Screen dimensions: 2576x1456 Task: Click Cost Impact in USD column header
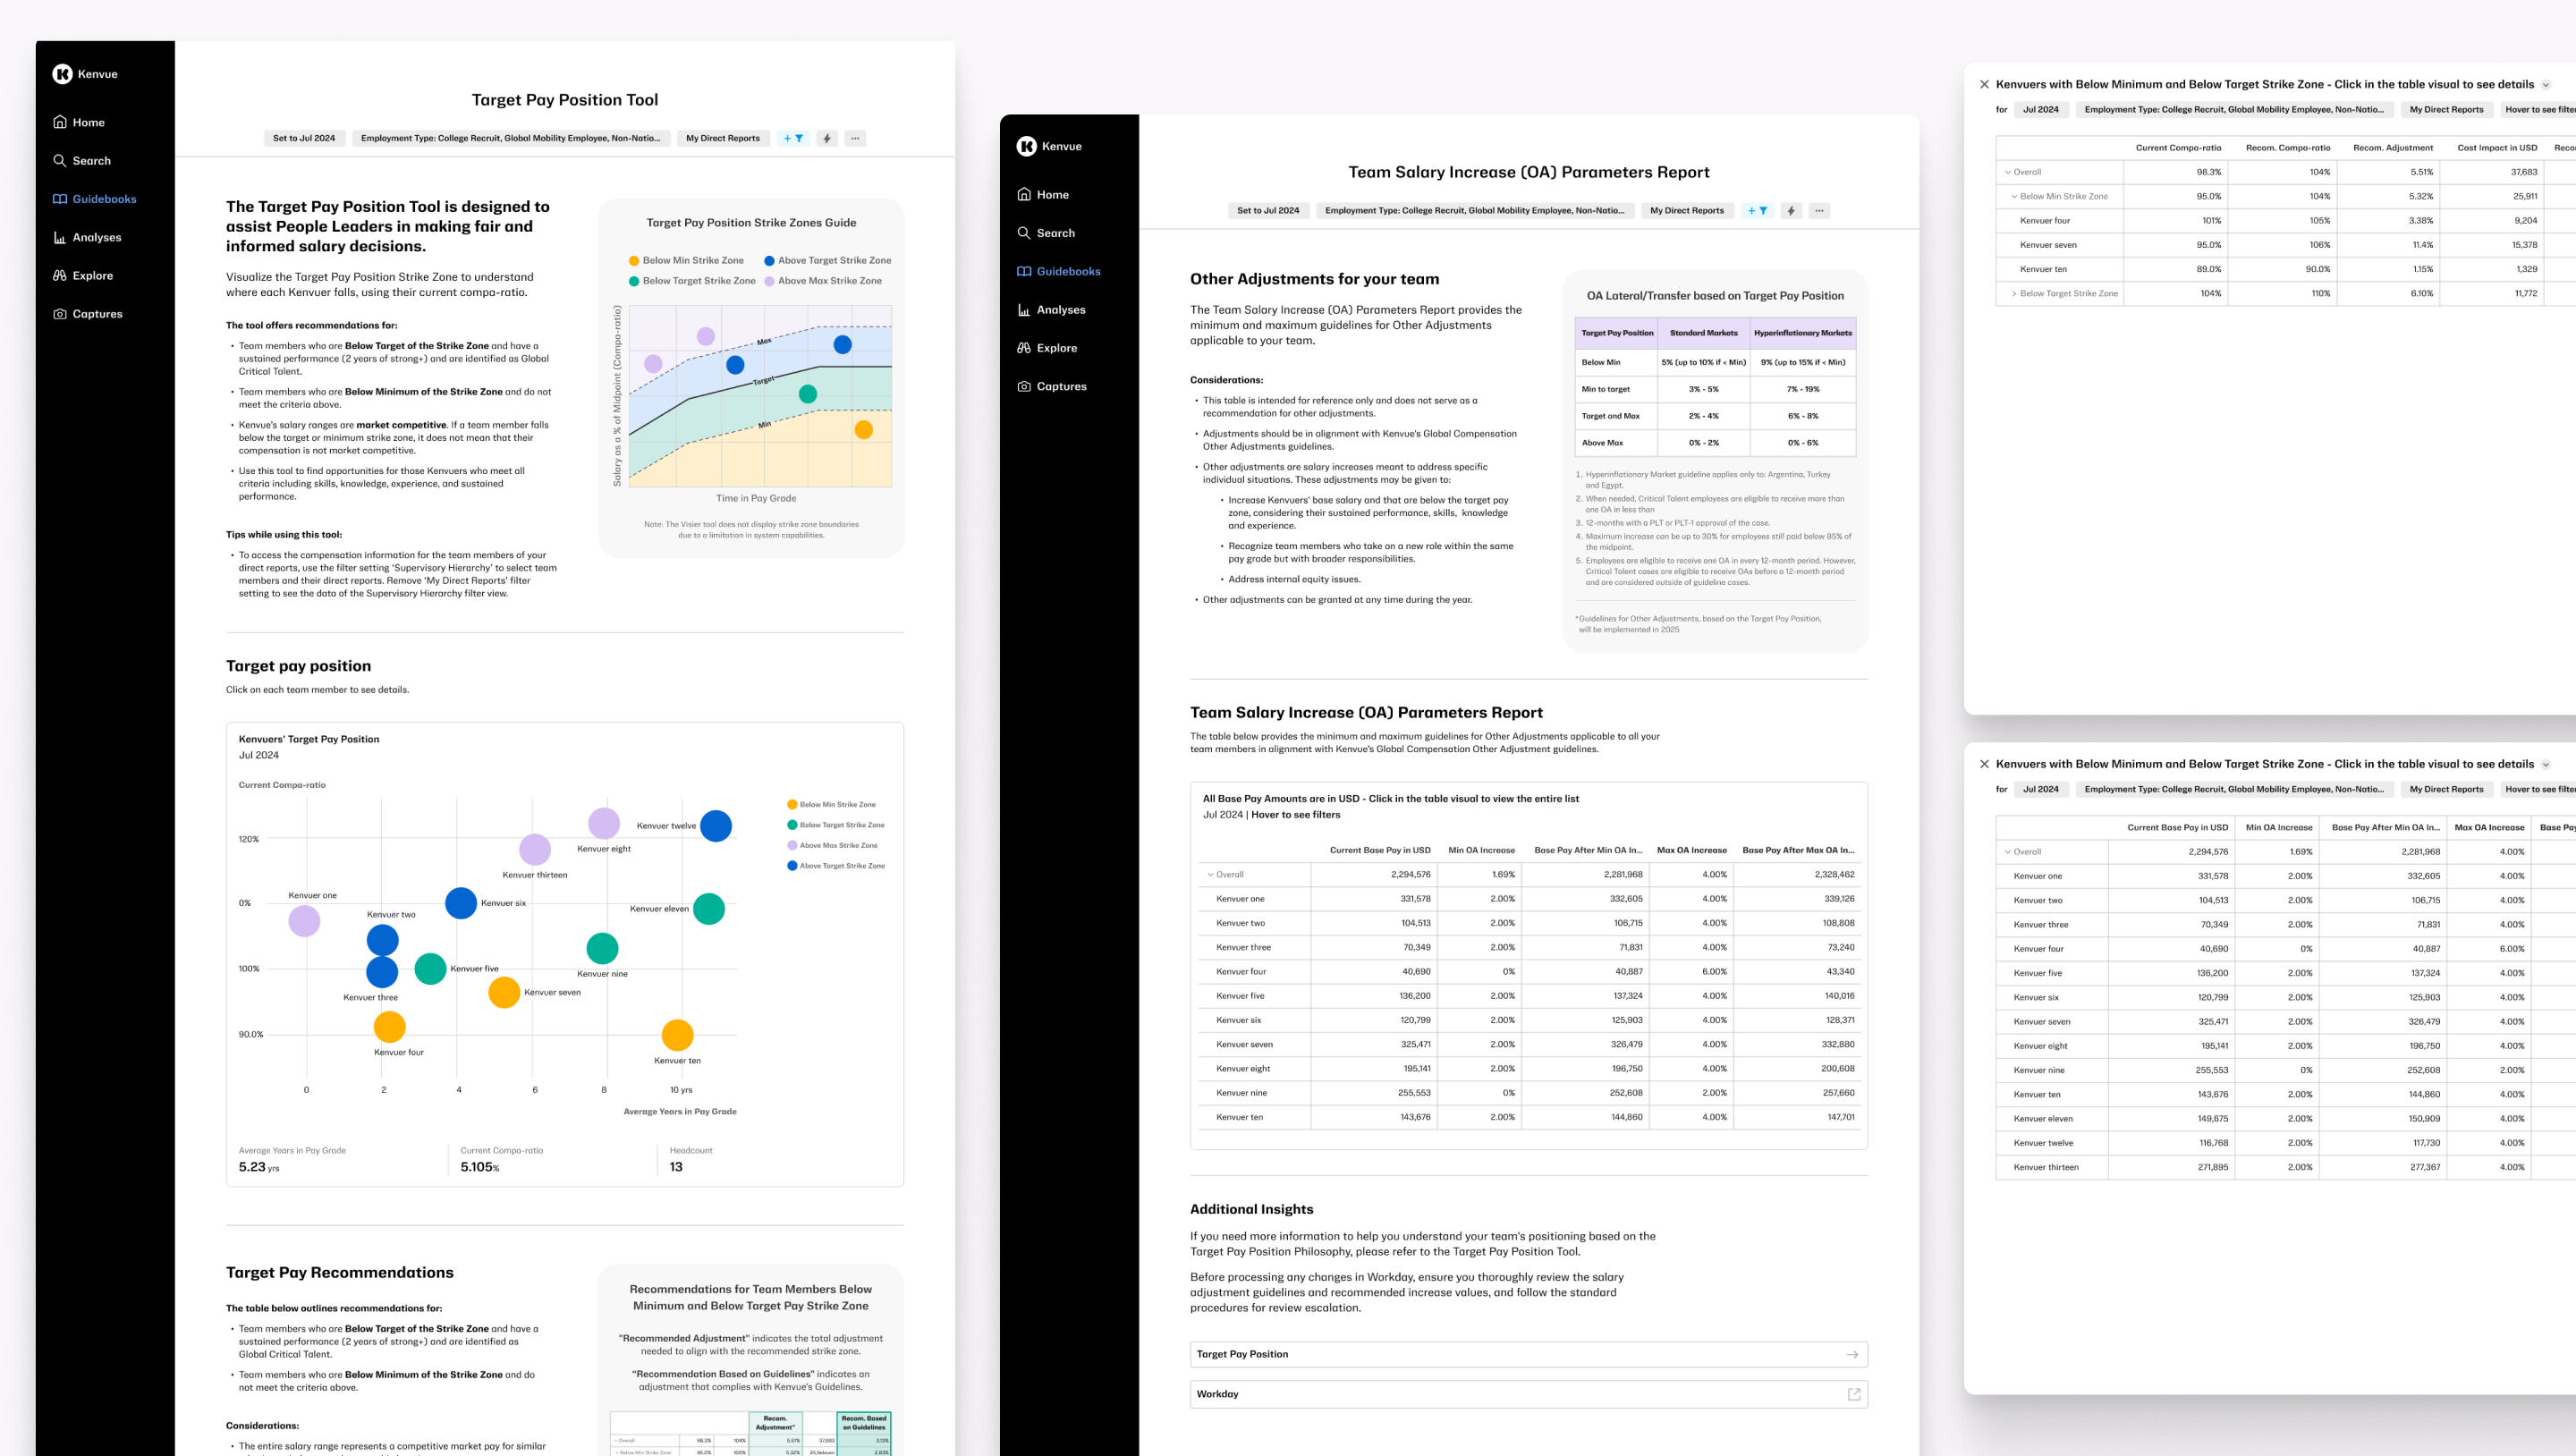click(x=2497, y=148)
